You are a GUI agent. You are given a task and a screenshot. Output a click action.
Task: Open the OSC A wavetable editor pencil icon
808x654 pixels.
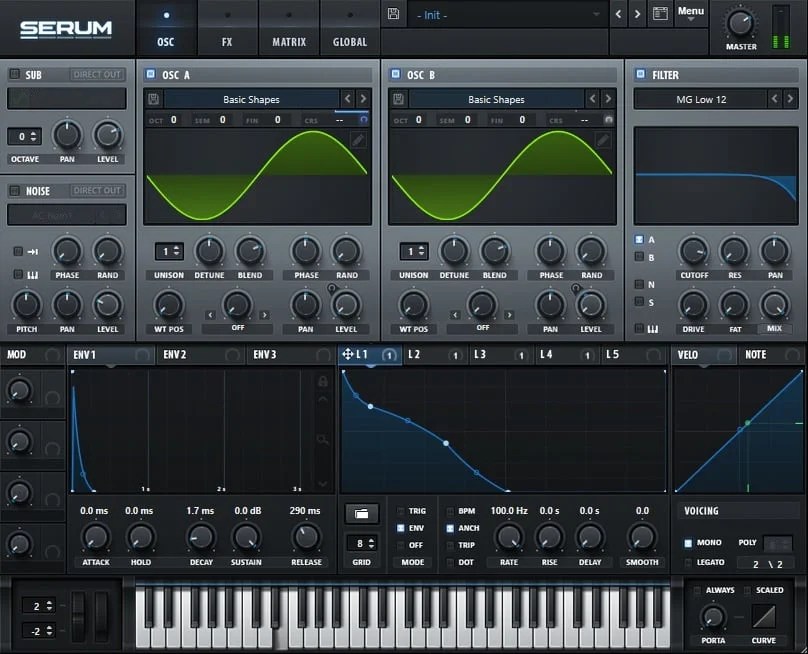coord(360,140)
